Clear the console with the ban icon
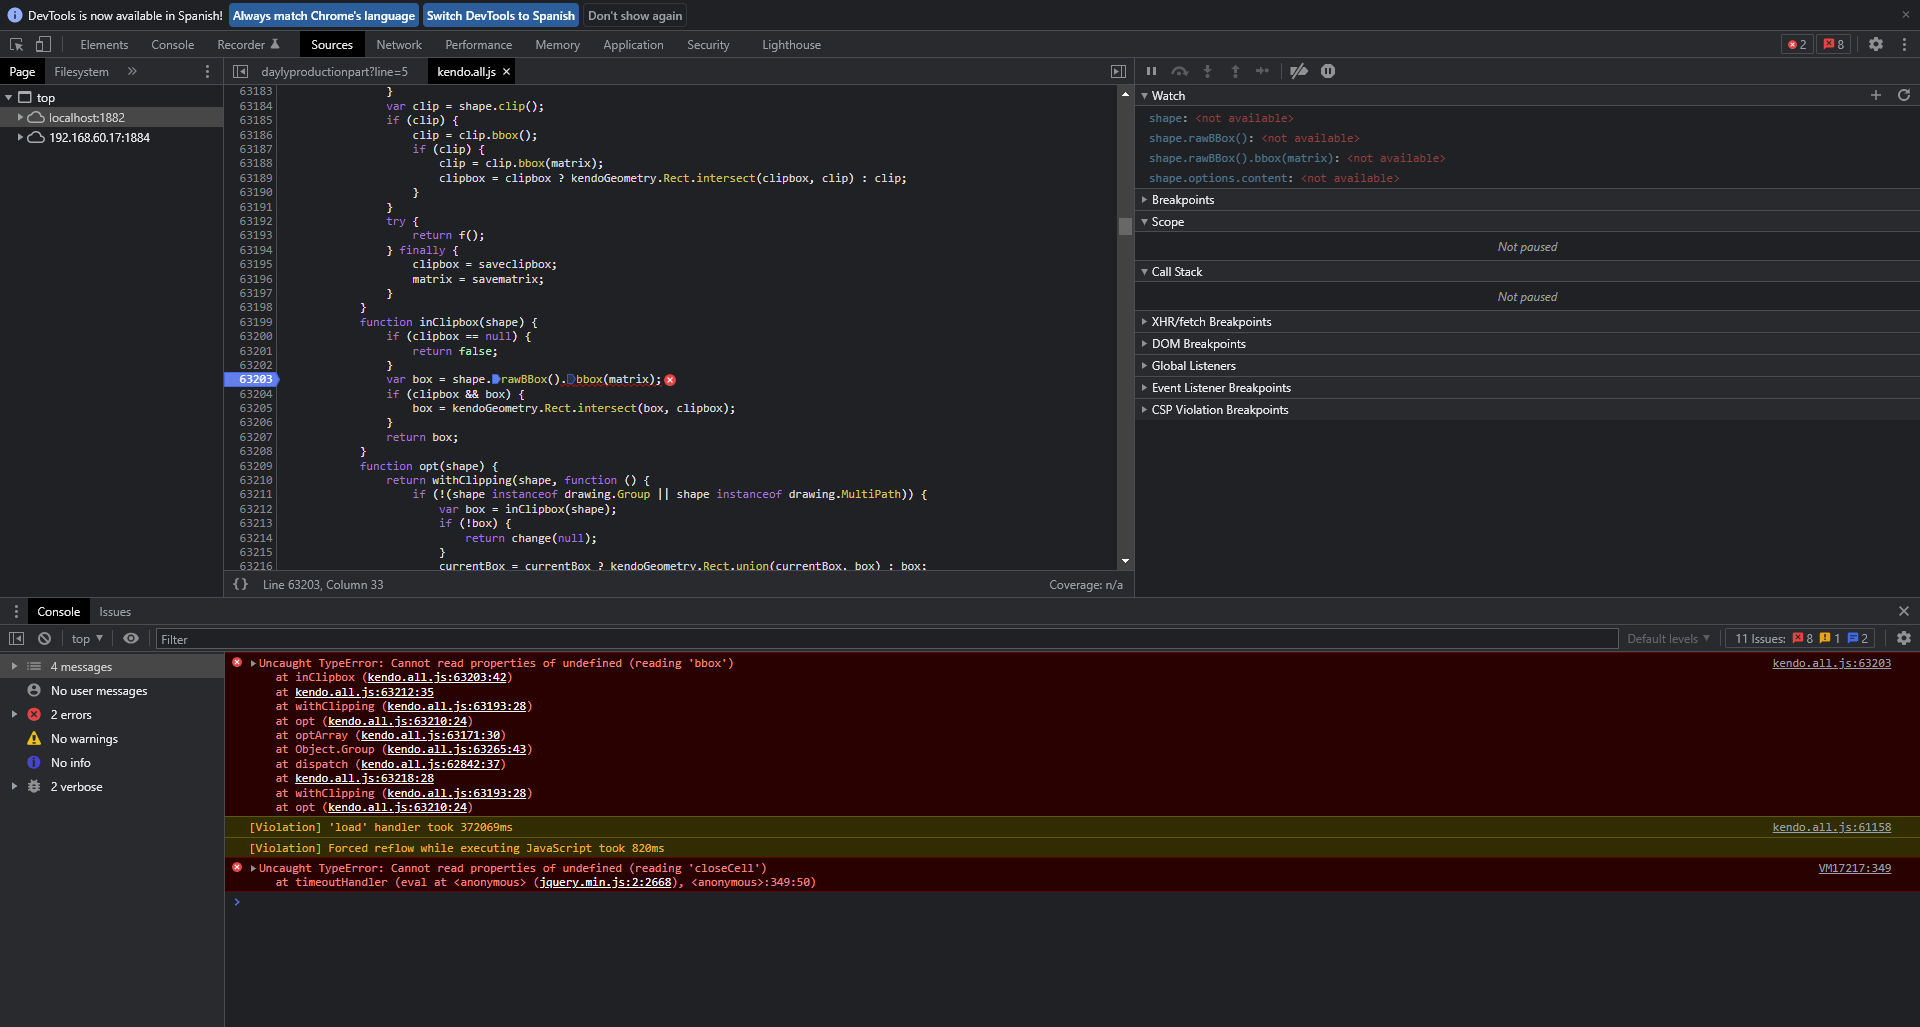The height and width of the screenshot is (1027, 1920). pyautogui.click(x=44, y=638)
